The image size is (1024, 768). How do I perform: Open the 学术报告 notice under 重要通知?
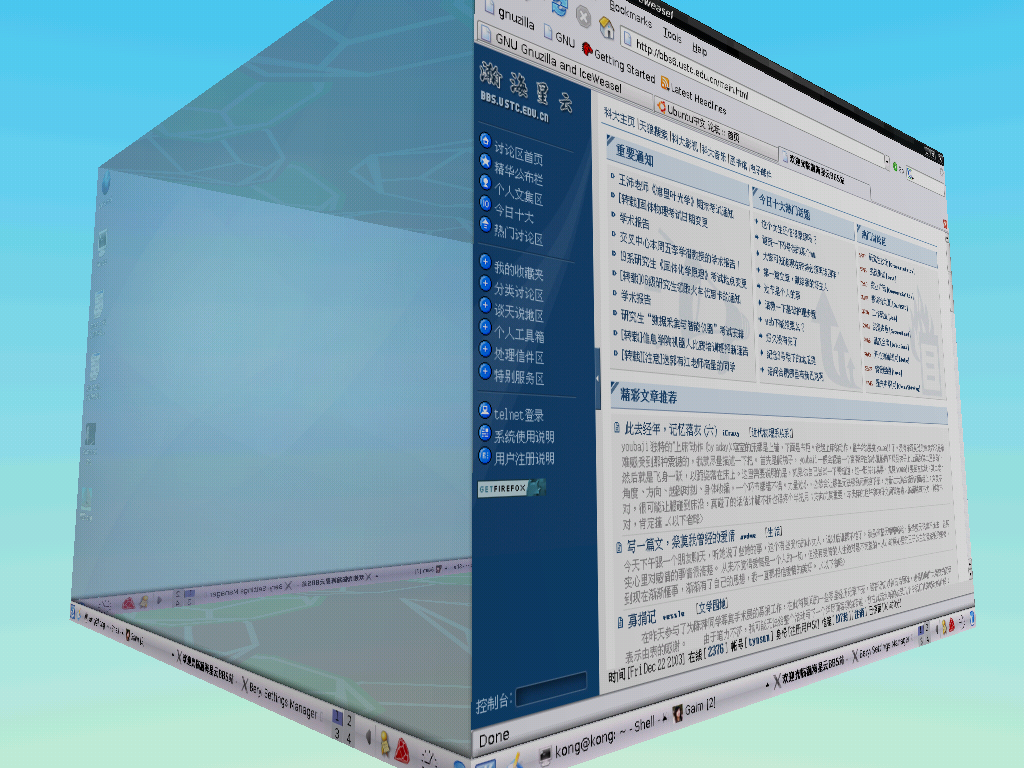635,221
